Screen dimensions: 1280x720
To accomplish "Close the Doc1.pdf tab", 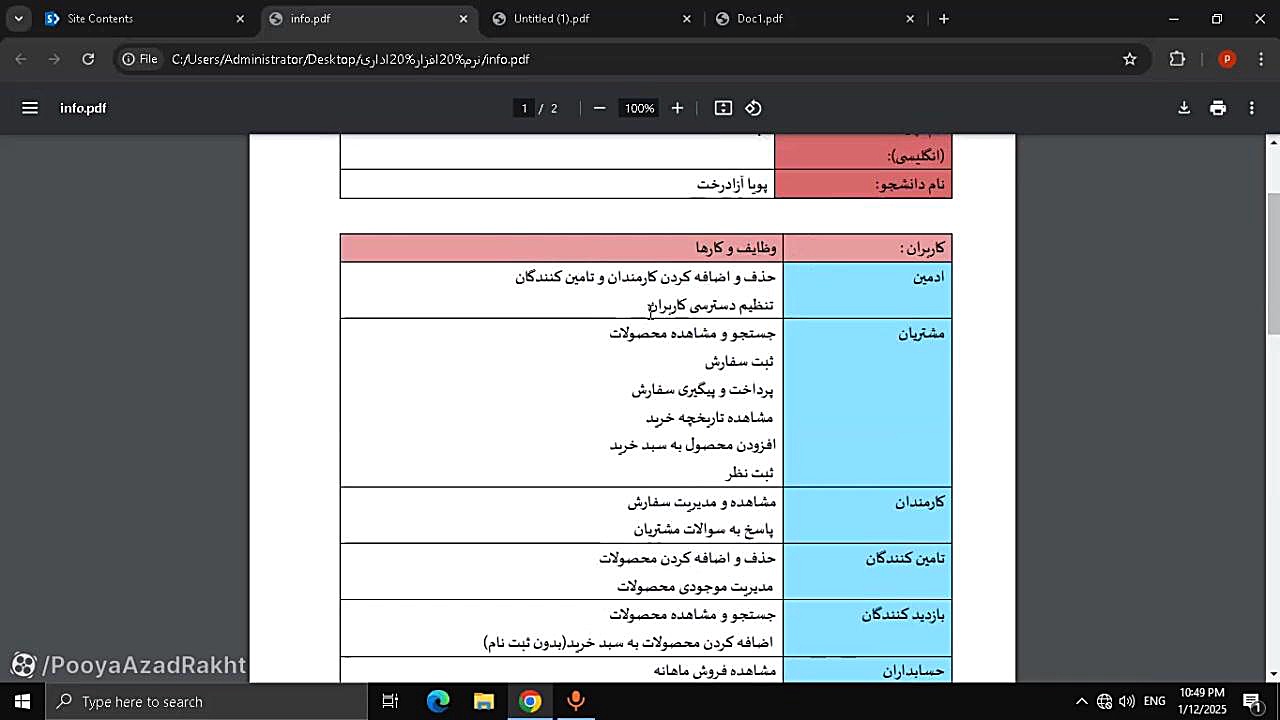I will pyautogui.click(x=910, y=18).
